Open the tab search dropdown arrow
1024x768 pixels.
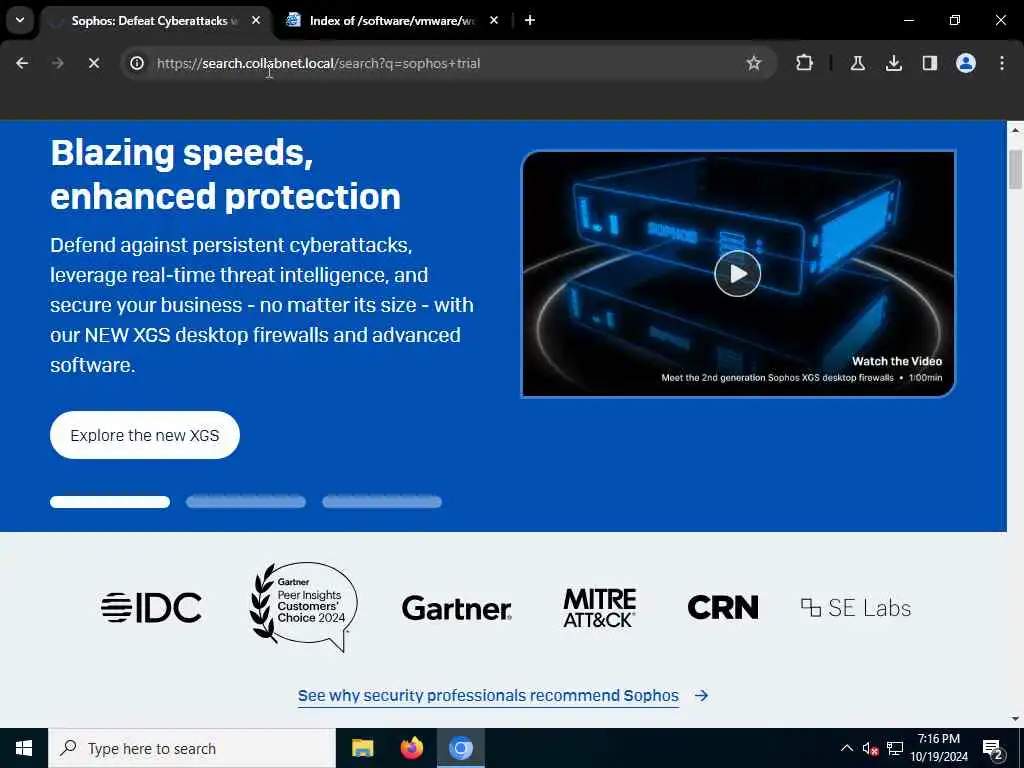tap(20, 20)
